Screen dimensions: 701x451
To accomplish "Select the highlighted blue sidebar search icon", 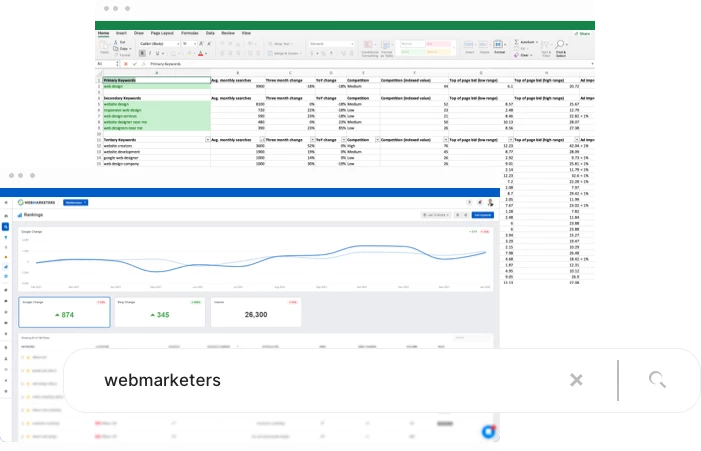I will tap(5, 227).
